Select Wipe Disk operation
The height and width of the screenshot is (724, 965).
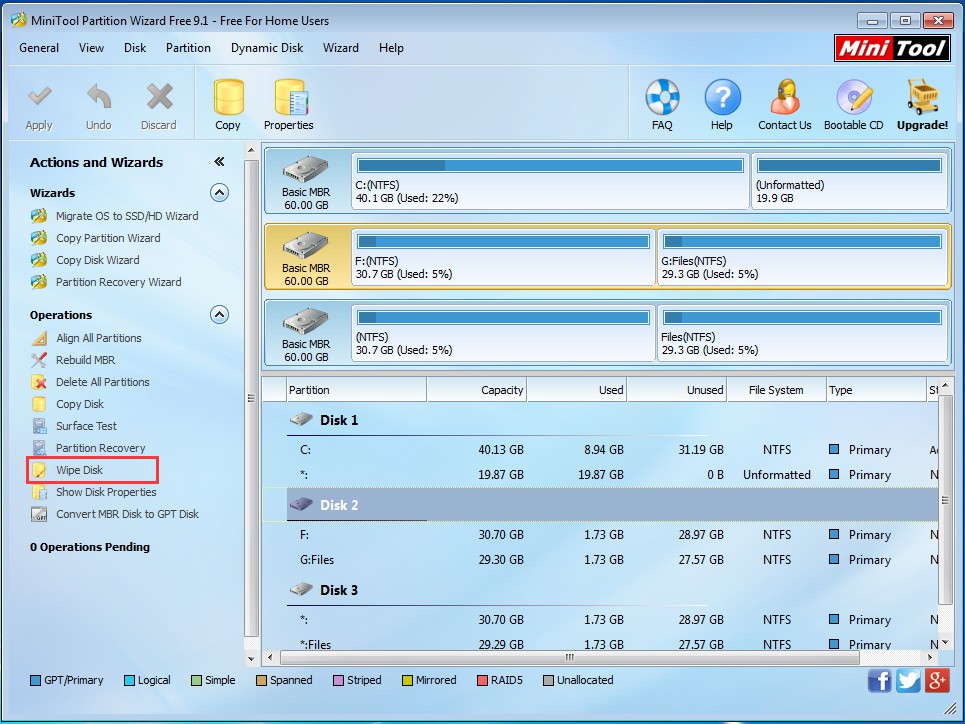[80, 470]
